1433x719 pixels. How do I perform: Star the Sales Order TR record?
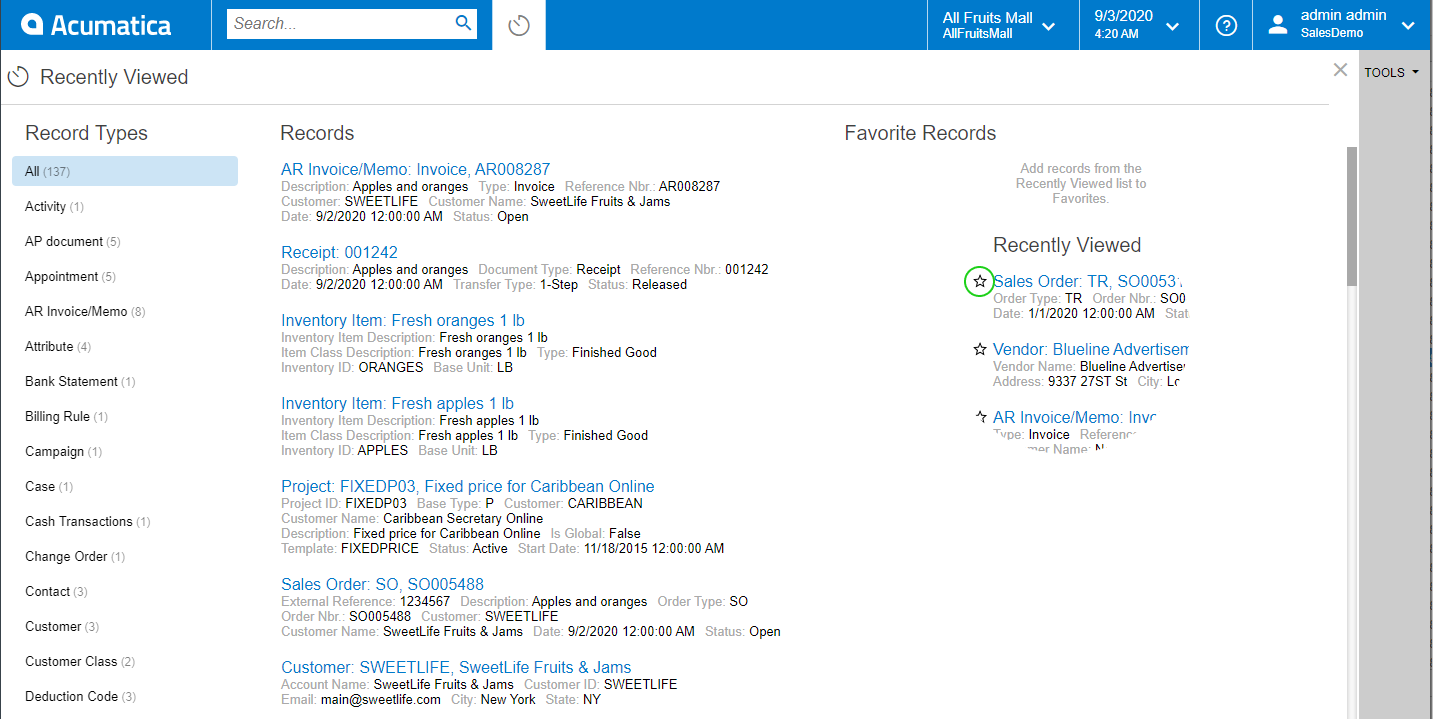tap(980, 282)
